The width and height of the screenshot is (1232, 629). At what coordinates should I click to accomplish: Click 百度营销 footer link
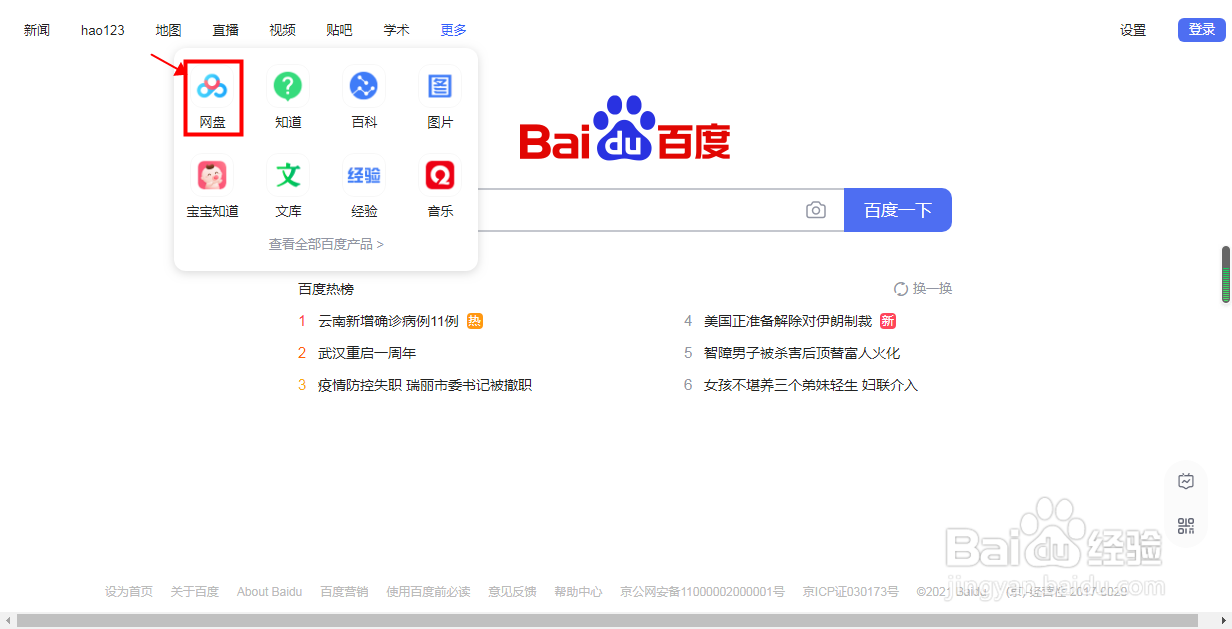[x=344, y=592]
